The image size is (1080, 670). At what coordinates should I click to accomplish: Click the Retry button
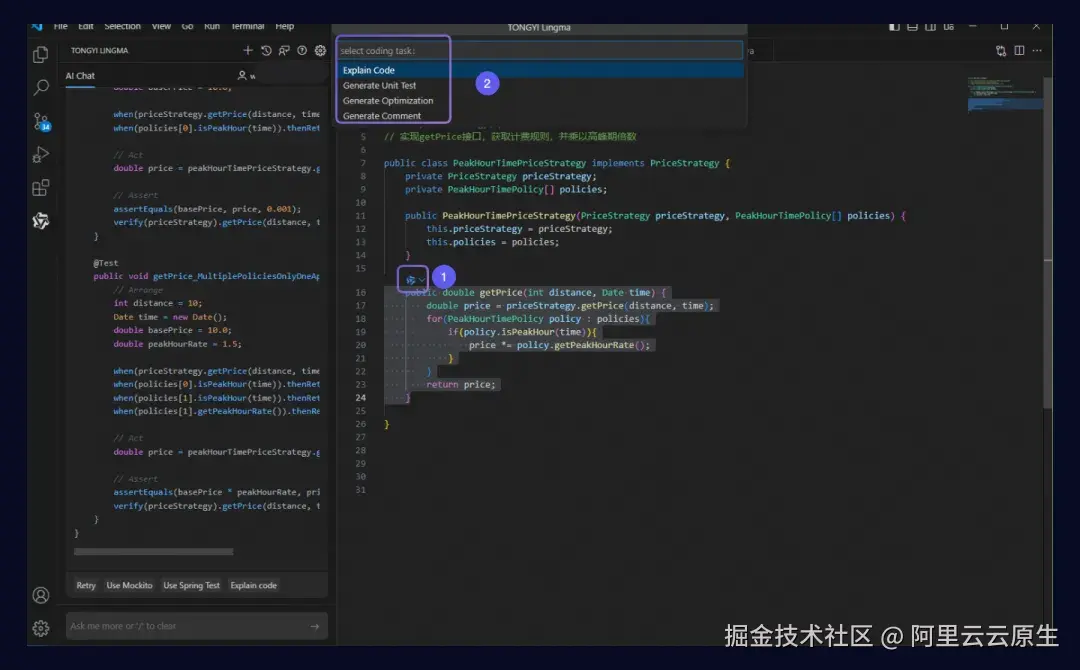(86, 585)
